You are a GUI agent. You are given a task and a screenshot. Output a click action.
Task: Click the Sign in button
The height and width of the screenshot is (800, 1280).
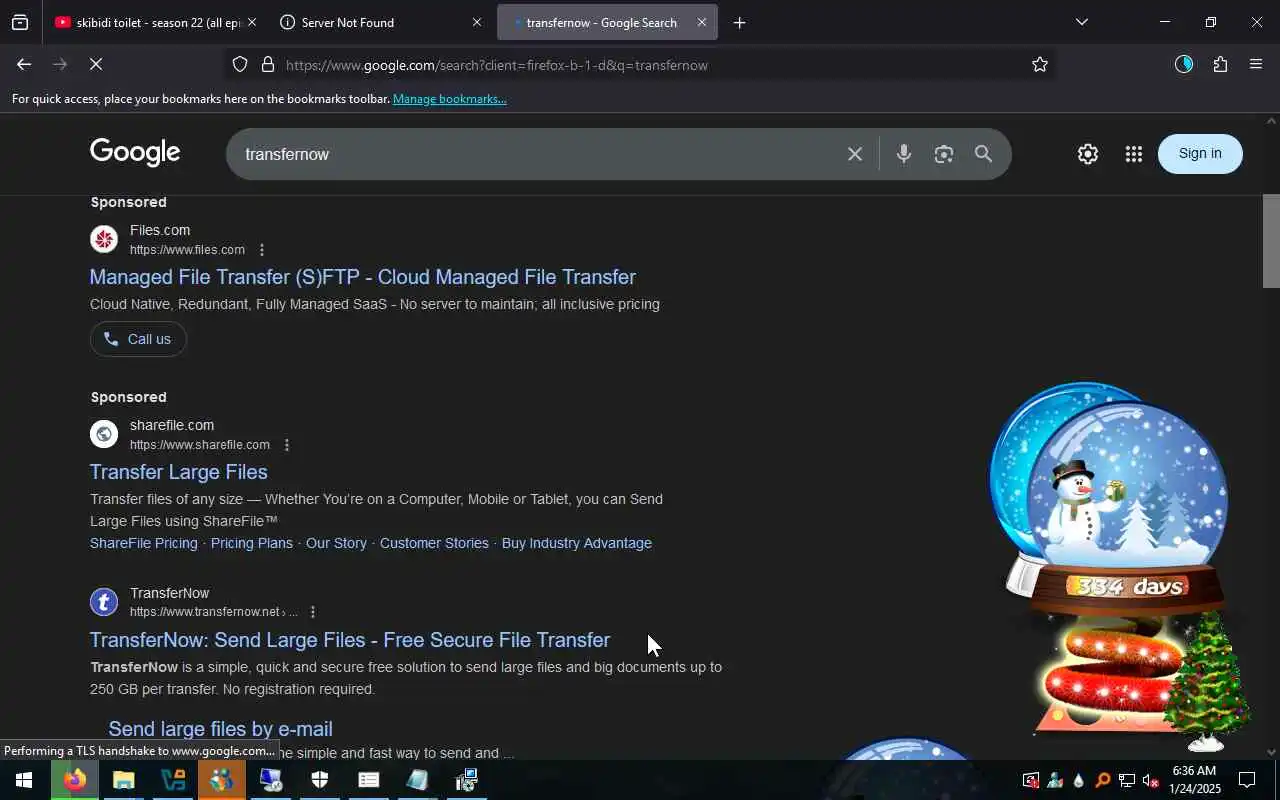1200,153
